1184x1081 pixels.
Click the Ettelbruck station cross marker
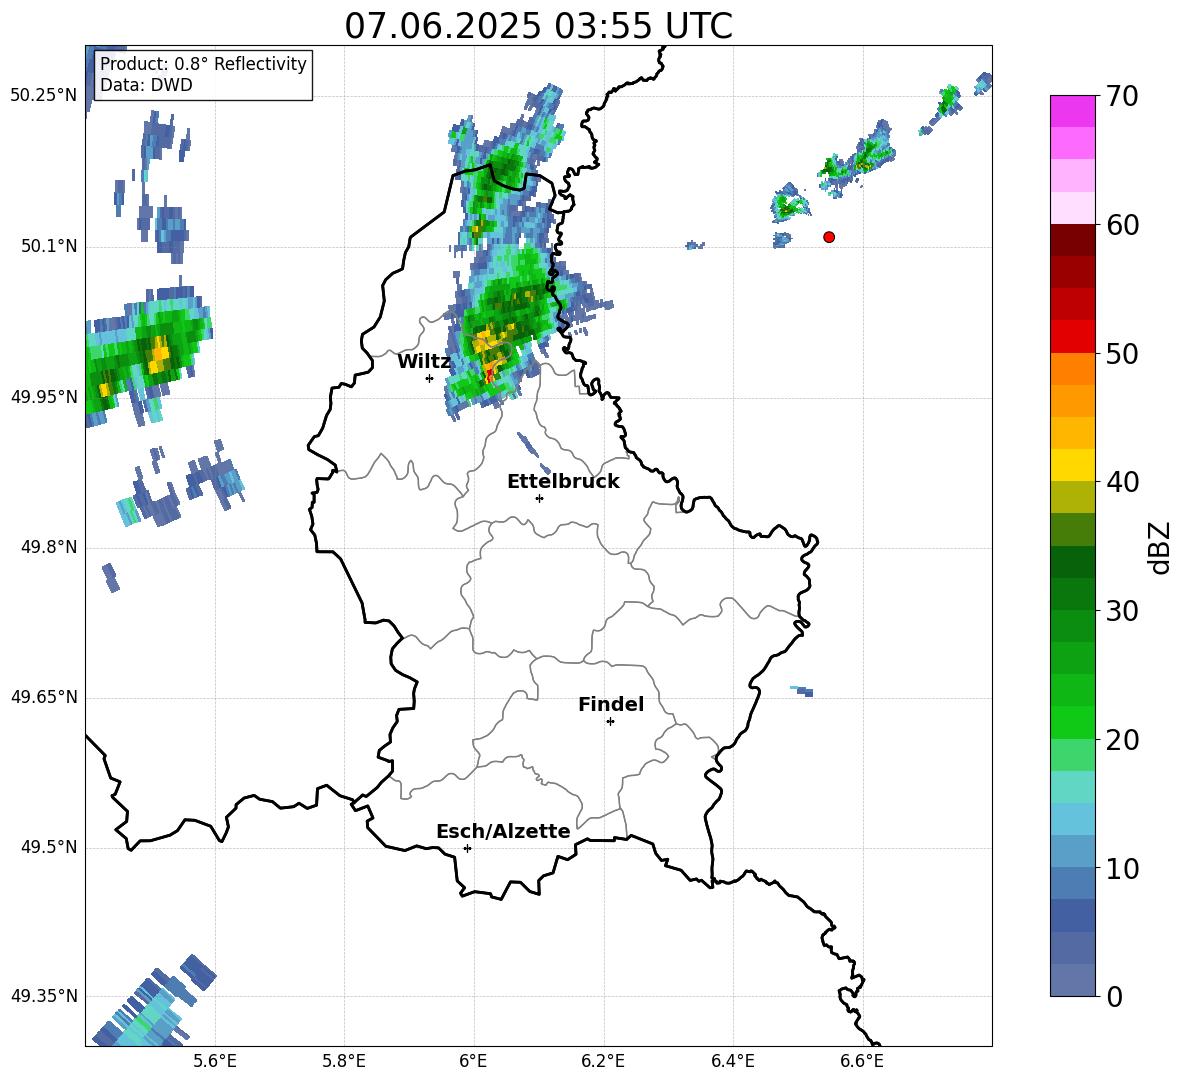[x=539, y=498]
